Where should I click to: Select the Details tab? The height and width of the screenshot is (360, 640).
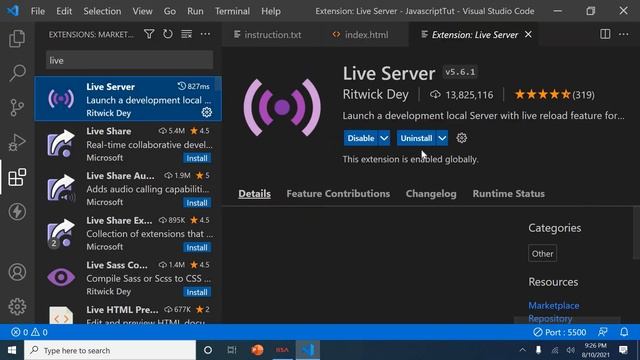[254, 193]
